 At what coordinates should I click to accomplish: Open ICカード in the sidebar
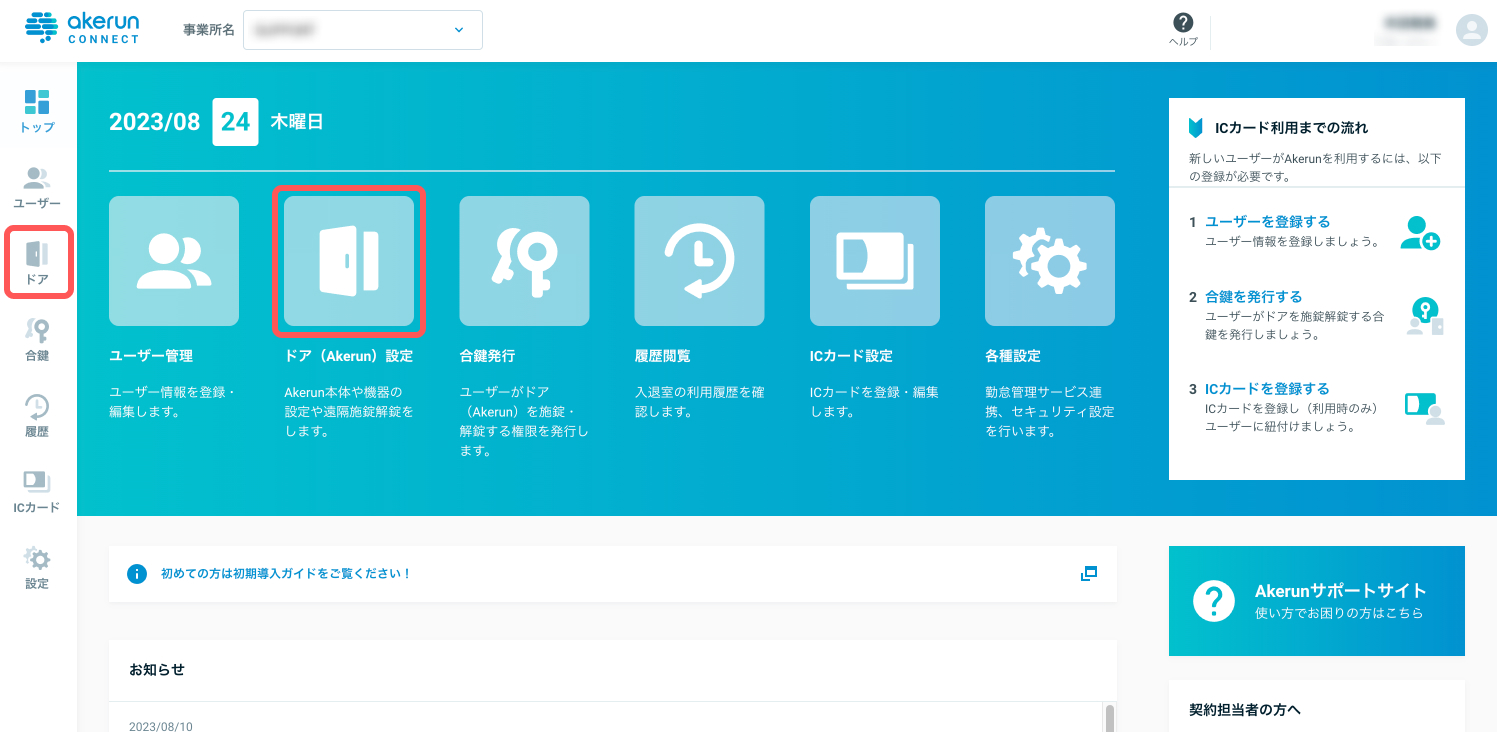(x=37, y=491)
